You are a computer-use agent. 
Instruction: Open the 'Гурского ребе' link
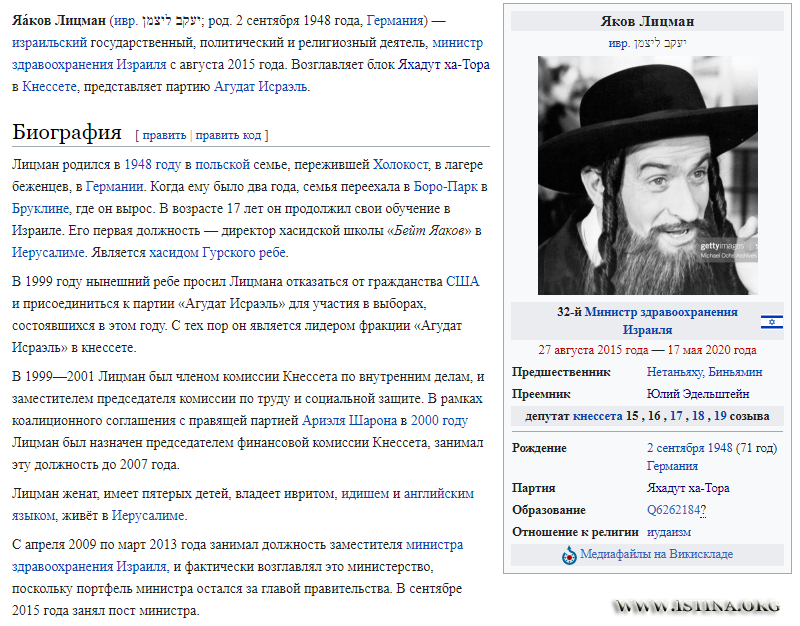point(244,253)
